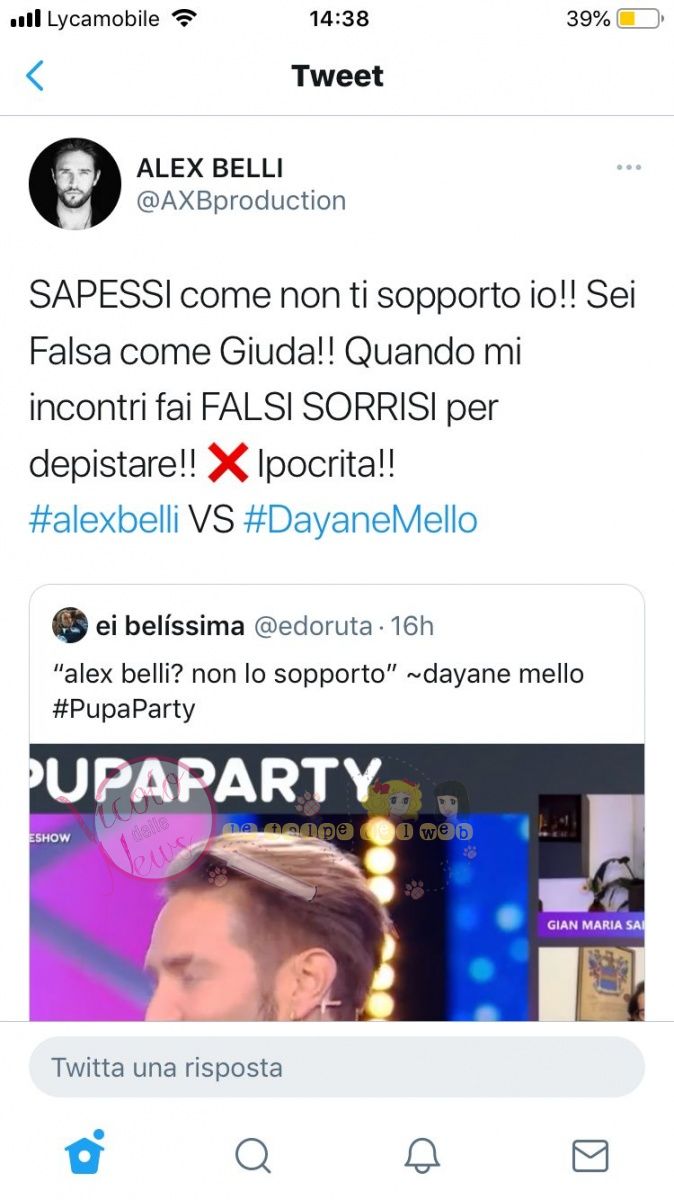Tap the battery indicator in status bar
This screenshot has height=1200, width=674.
click(x=639, y=18)
